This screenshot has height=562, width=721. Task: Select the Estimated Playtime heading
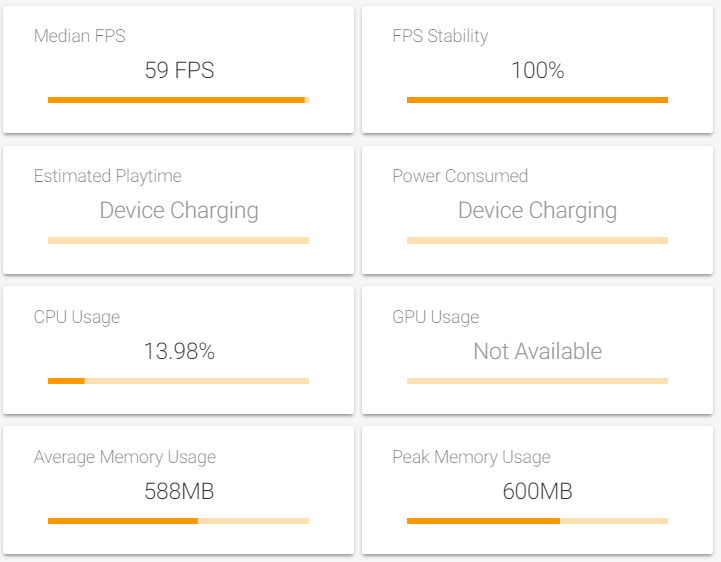point(108,177)
